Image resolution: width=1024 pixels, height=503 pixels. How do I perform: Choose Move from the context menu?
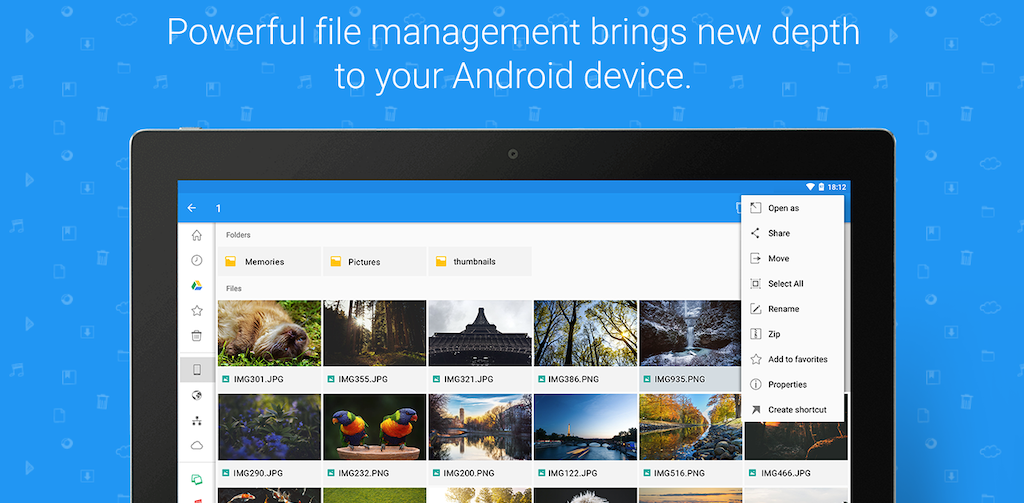coord(792,259)
